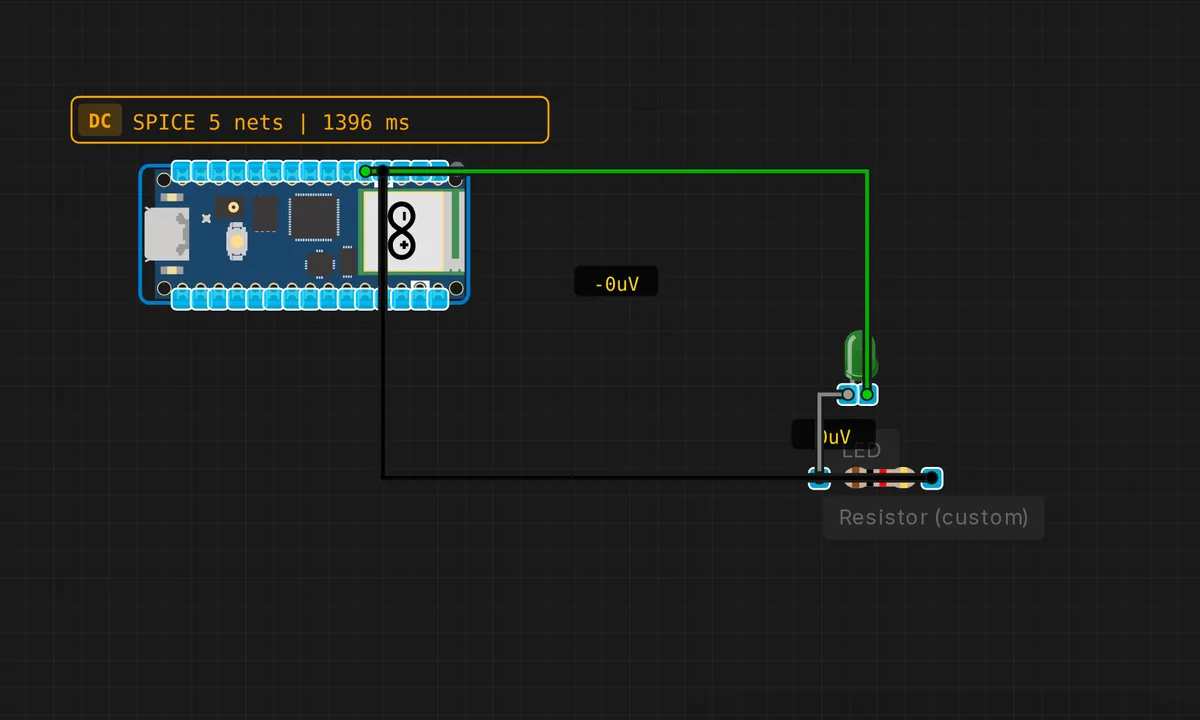Click the "SPICE 5 nets | 1396 ms" status text
1200x720 pixels.
click(271, 122)
